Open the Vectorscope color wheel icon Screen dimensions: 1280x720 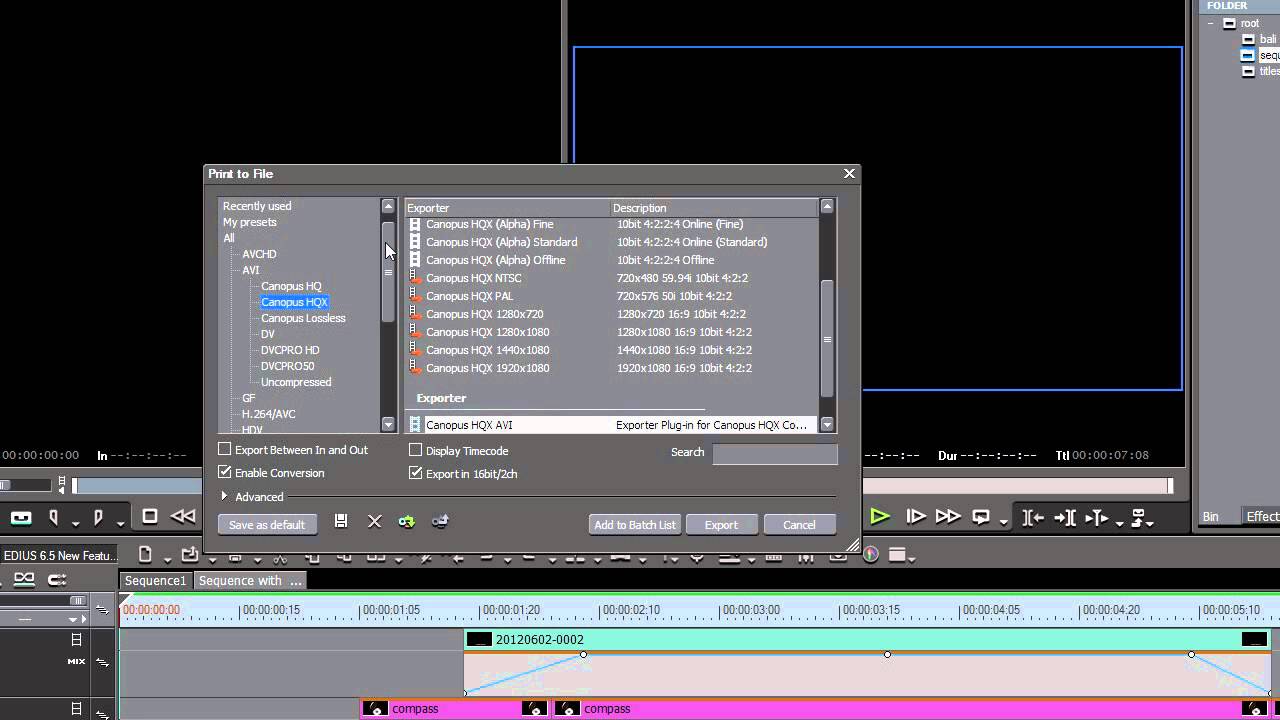[871, 554]
